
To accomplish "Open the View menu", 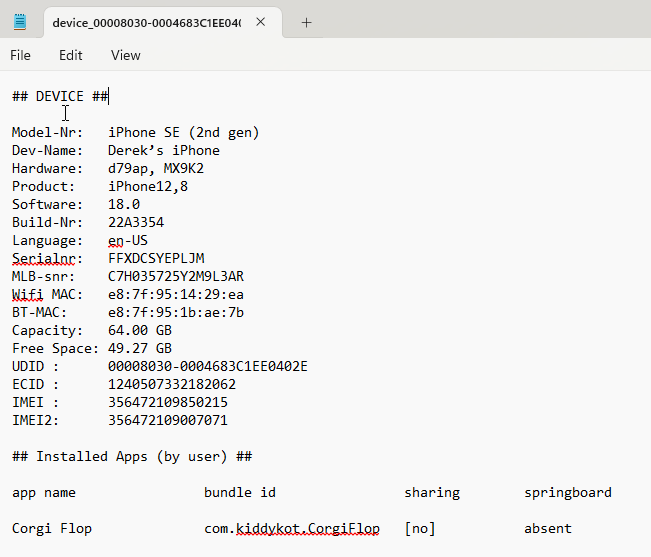I will (x=126, y=55).
